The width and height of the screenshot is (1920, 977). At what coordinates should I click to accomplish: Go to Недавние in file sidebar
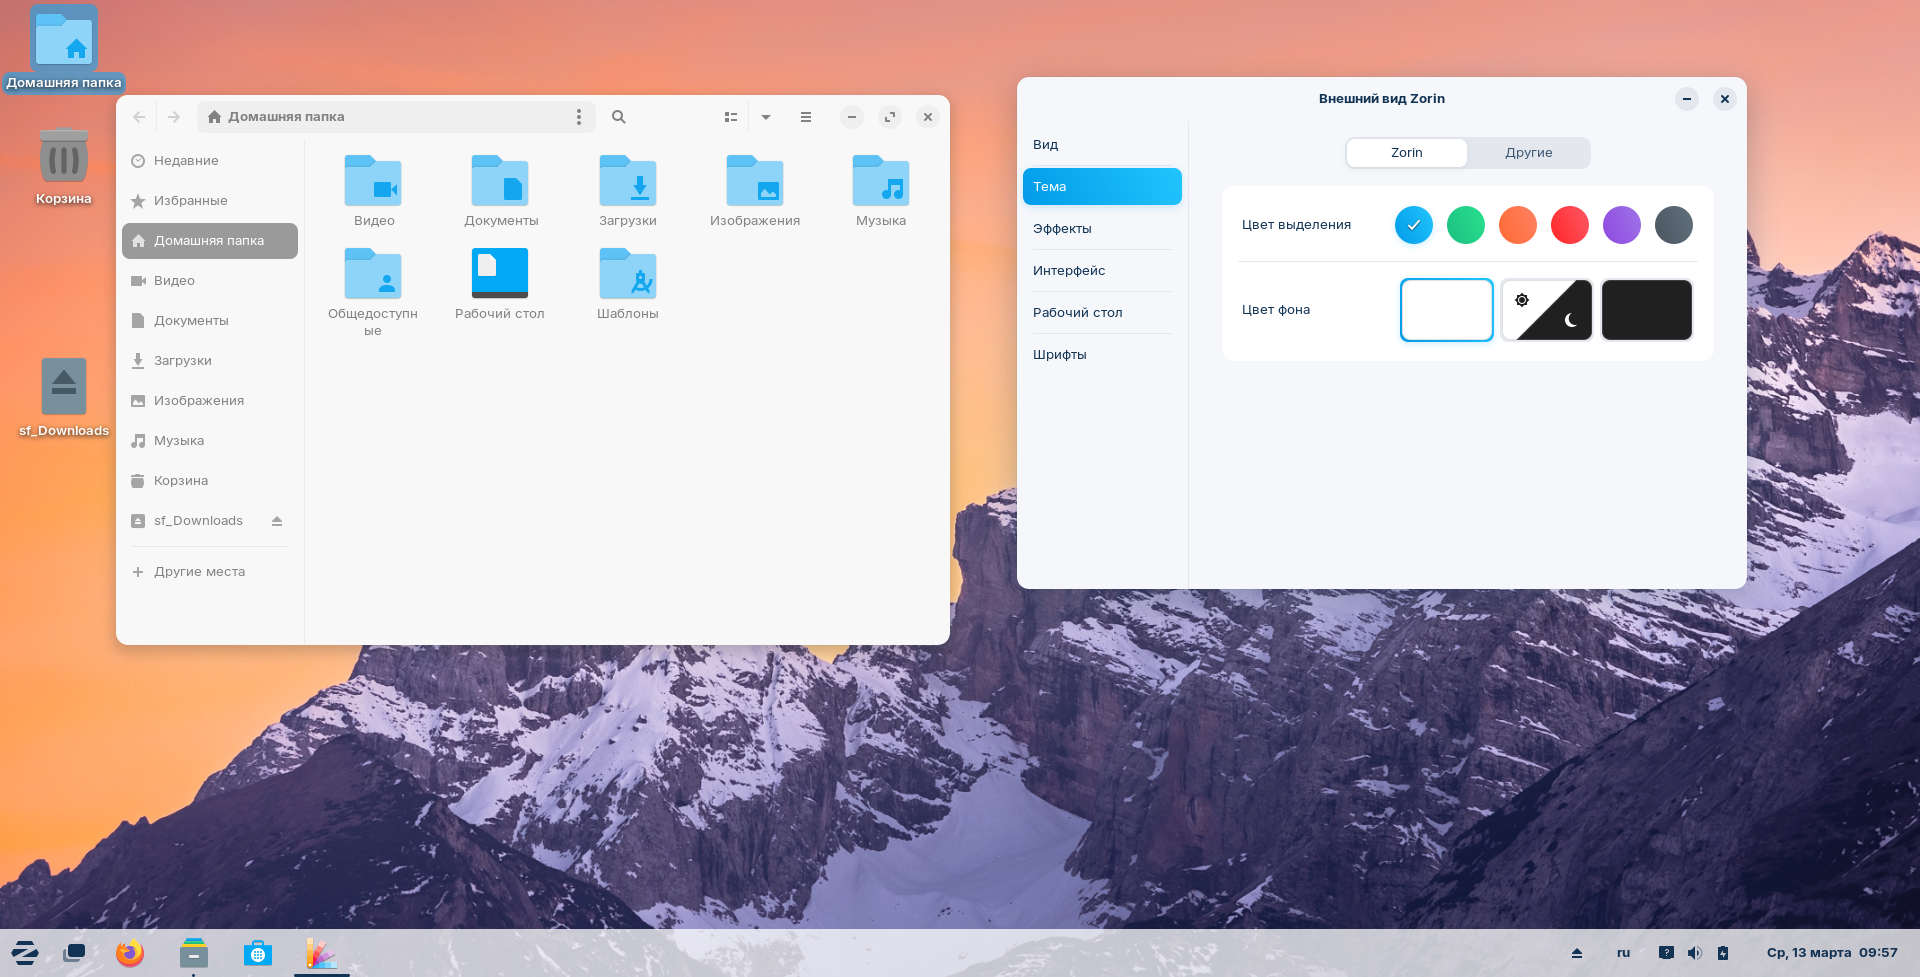point(186,161)
